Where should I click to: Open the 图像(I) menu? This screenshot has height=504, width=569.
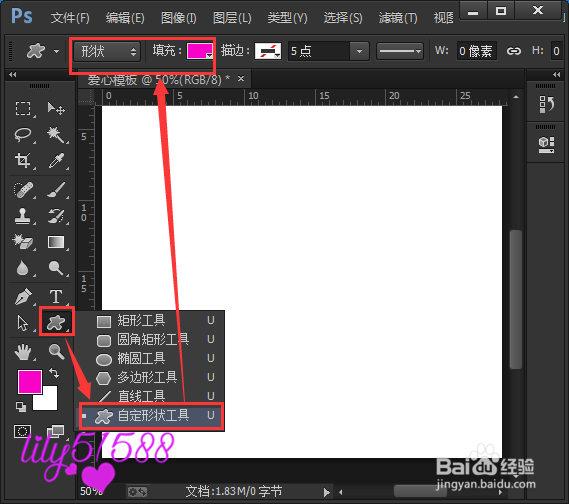coord(179,17)
